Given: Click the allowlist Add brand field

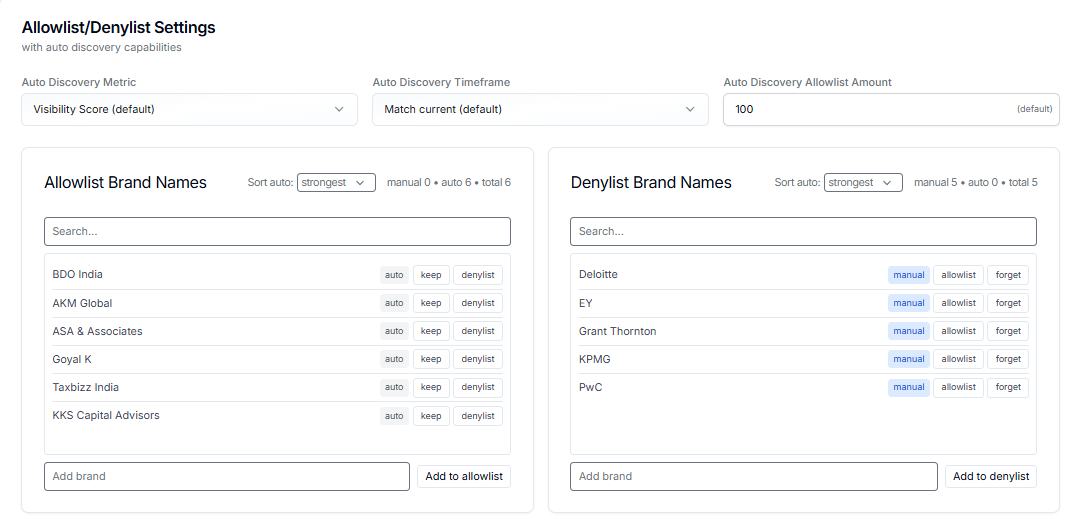Looking at the screenshot, I should click(227, 476).
